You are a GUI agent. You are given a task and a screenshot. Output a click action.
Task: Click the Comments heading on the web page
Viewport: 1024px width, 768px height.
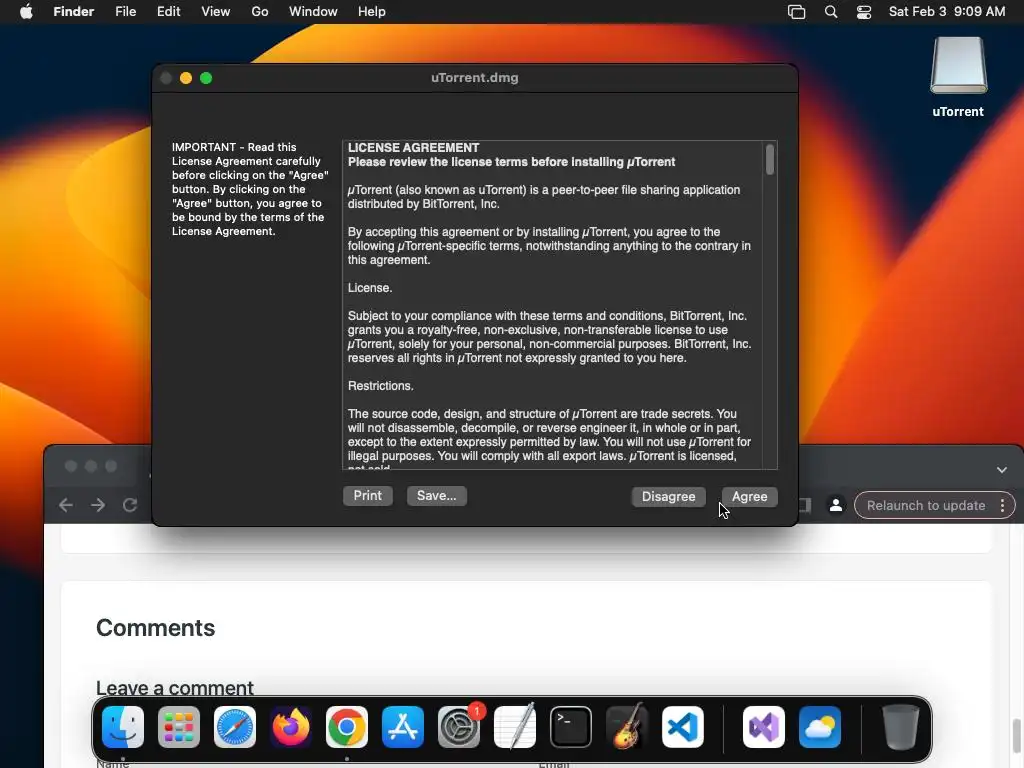pyautogui.click(x=155, y=628)
